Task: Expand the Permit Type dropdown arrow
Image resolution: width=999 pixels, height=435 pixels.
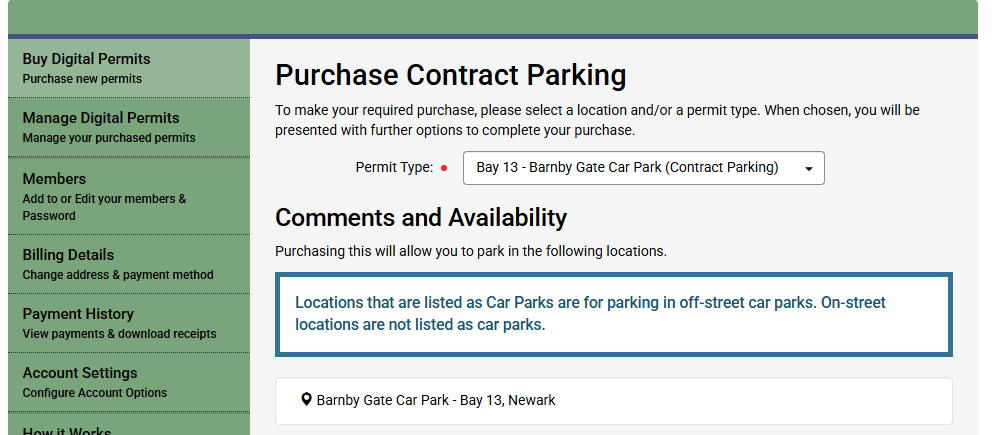Action: pyautogui.click(x=808, y=168)
